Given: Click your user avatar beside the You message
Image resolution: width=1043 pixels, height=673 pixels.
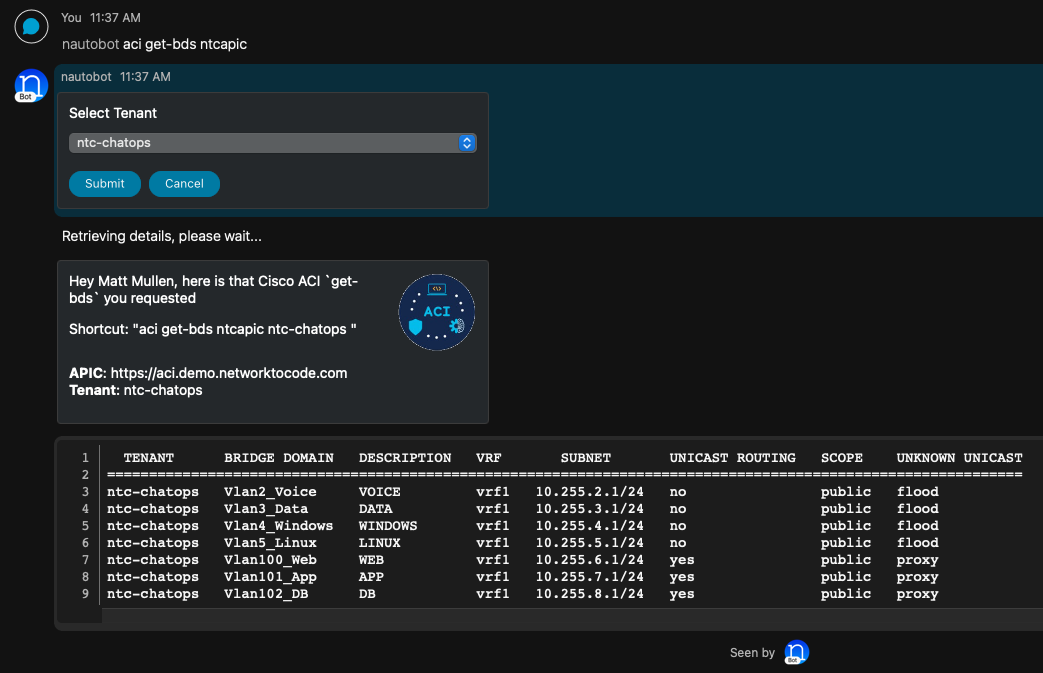Looking at the screenshot, I should [x=31, y=26].
